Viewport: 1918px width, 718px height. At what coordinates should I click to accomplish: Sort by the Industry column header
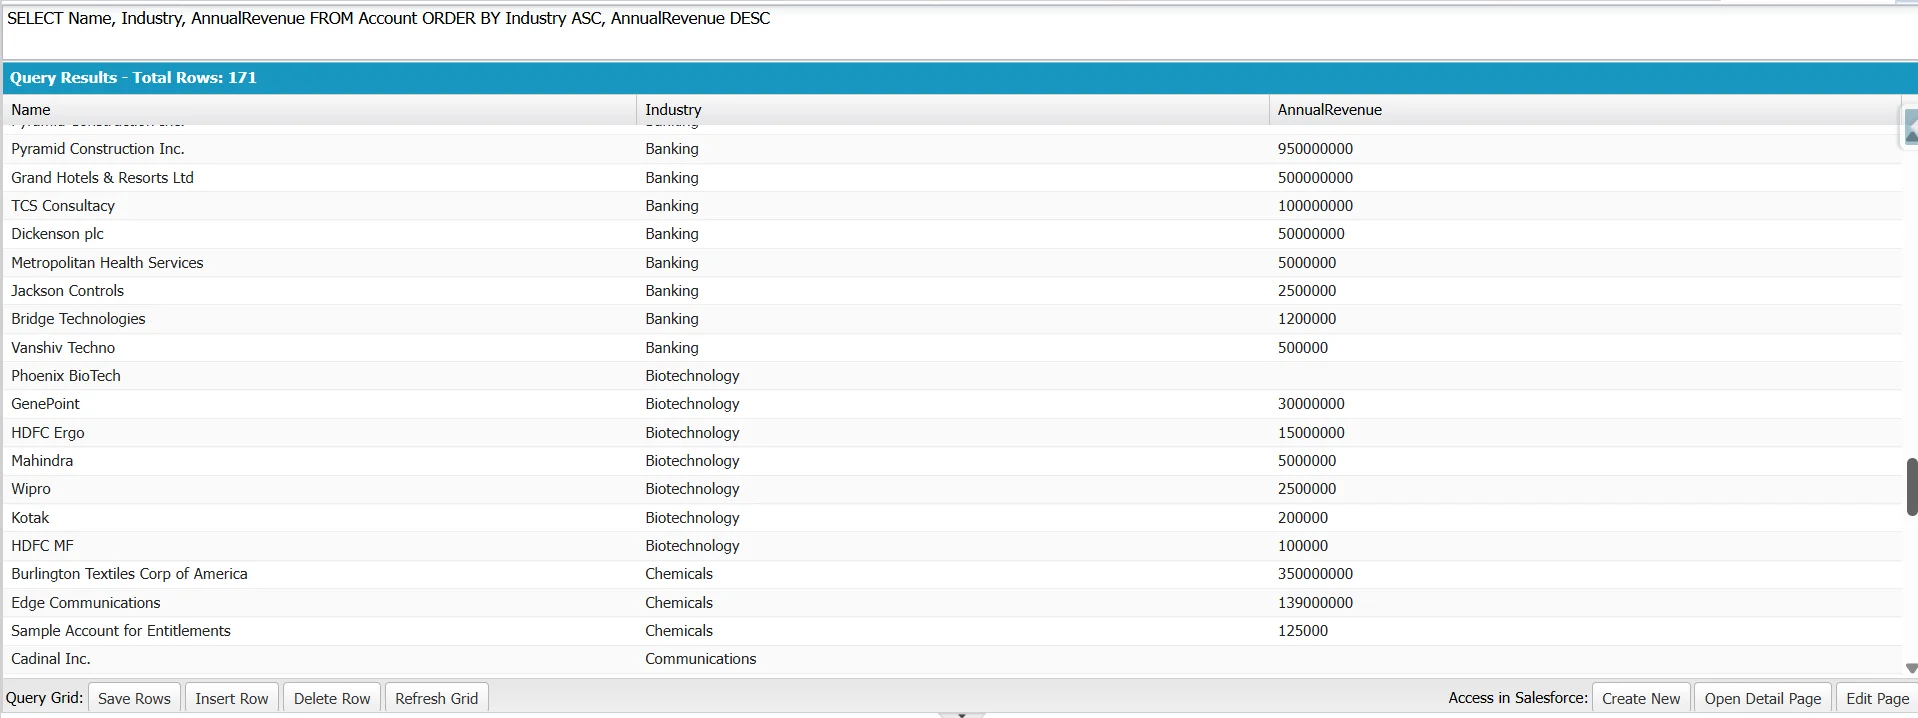pos(952,110)
